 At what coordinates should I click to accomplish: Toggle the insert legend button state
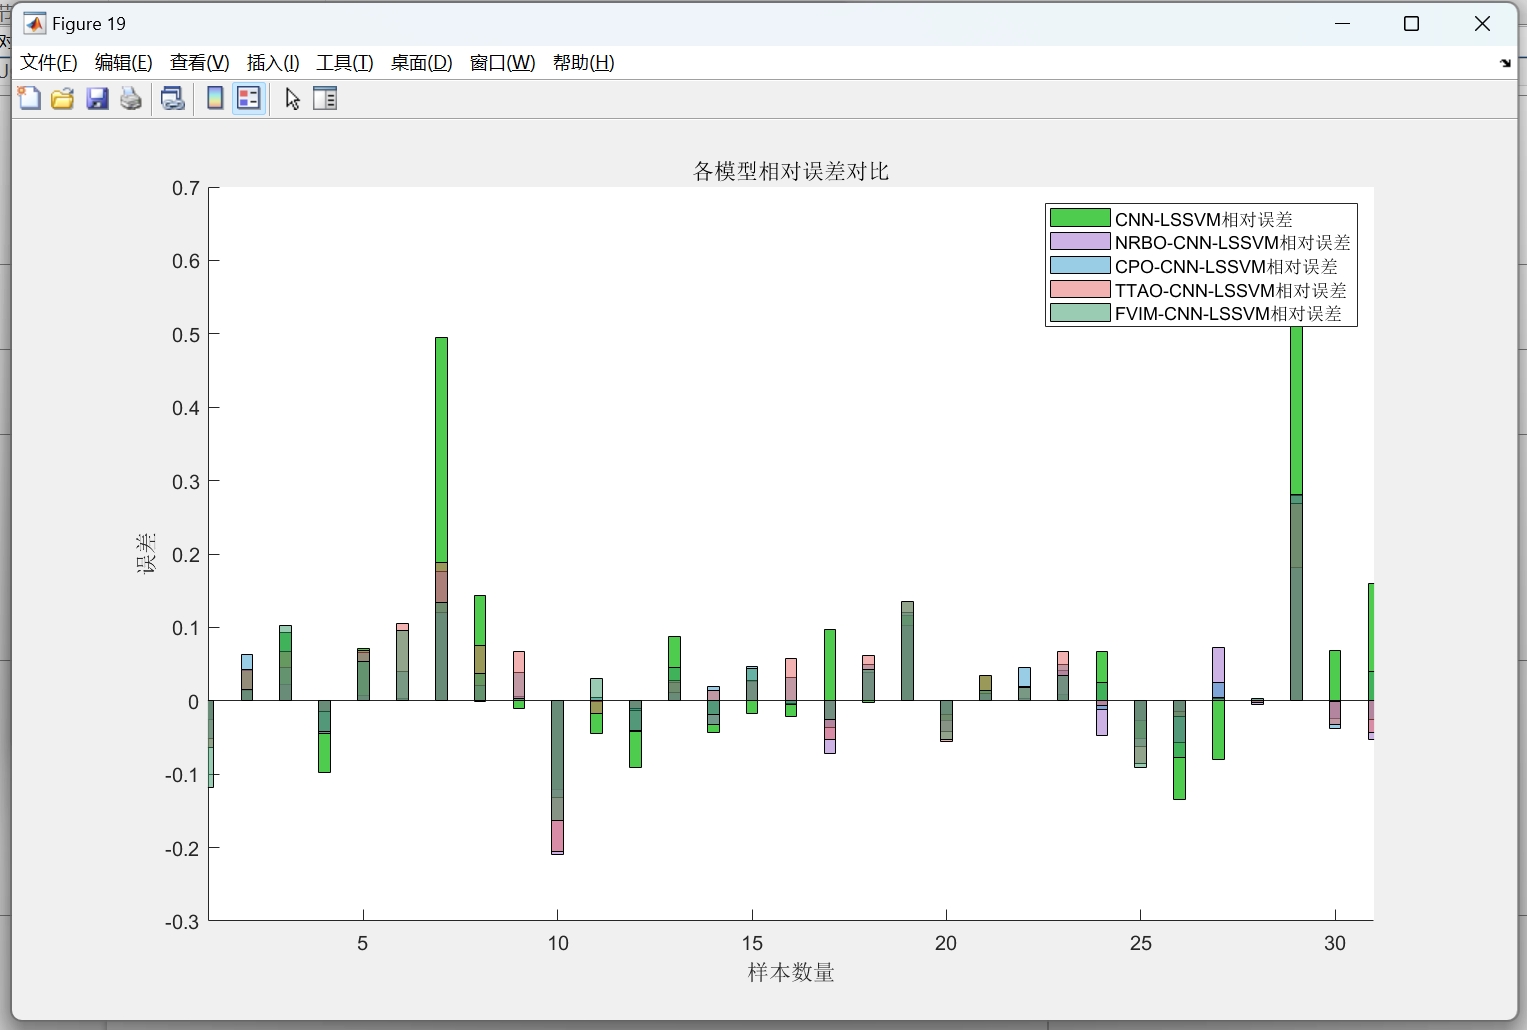tap(249, 98)
